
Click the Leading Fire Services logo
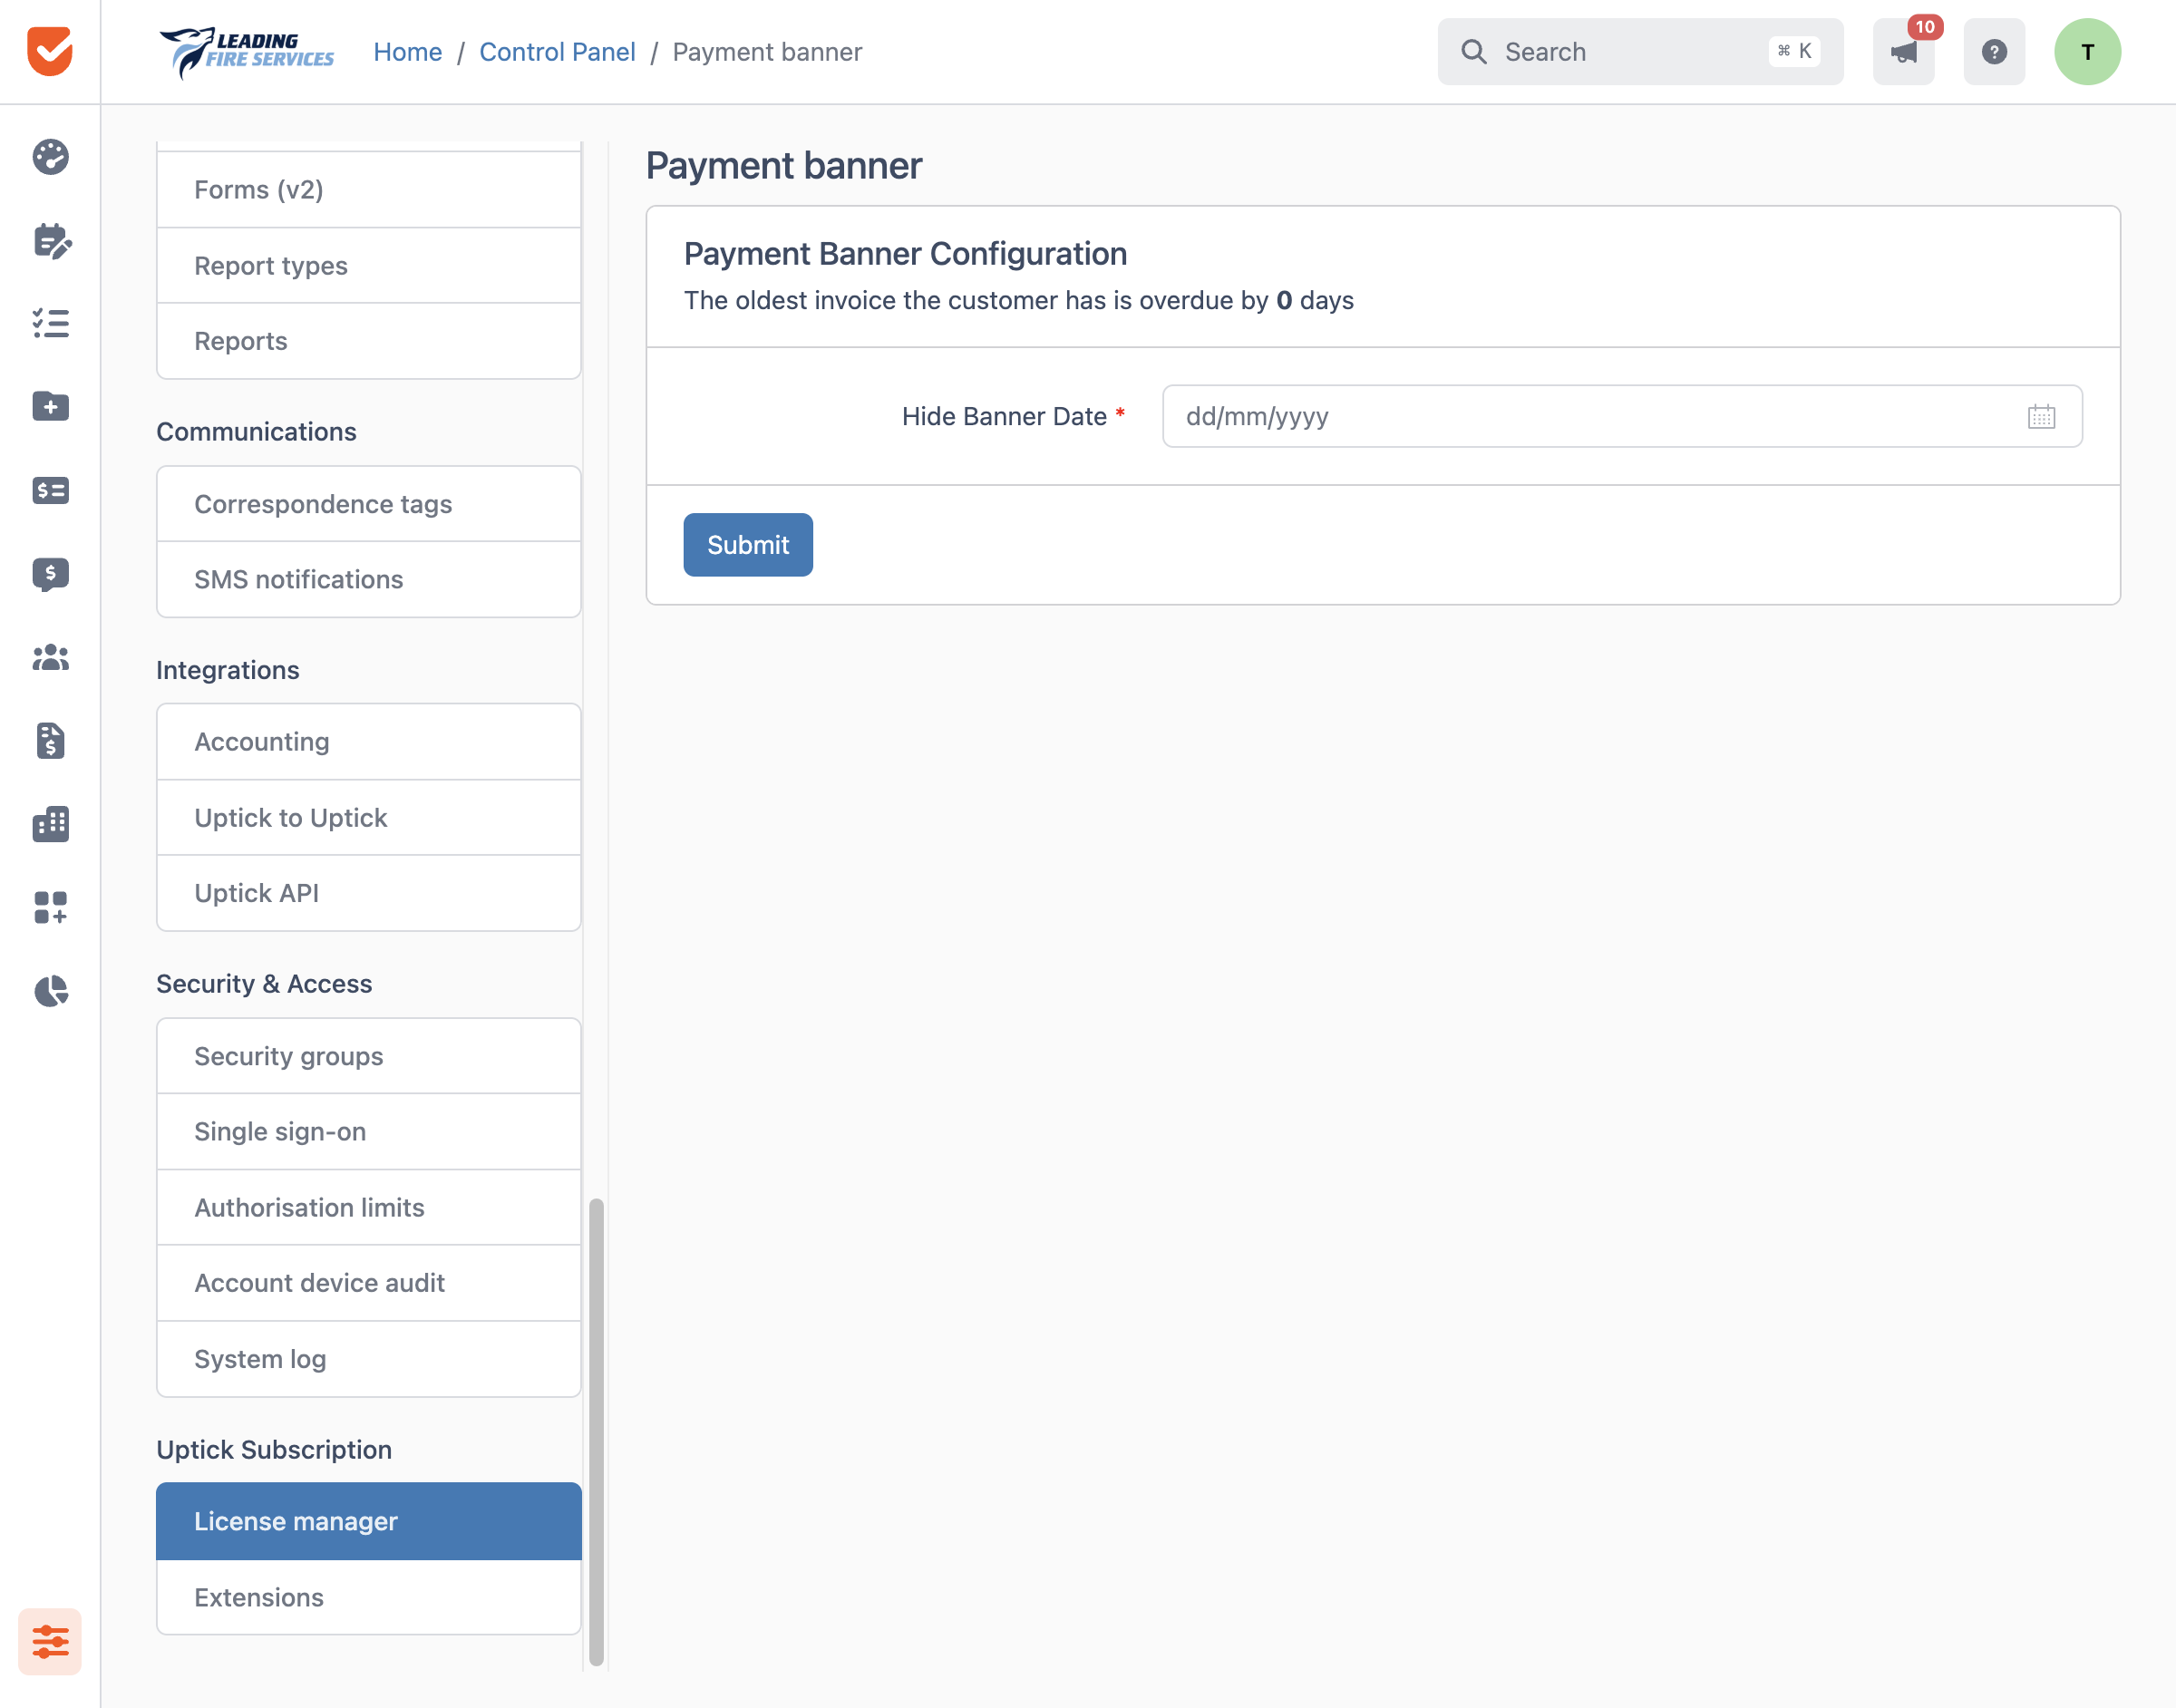coord(247,52)
